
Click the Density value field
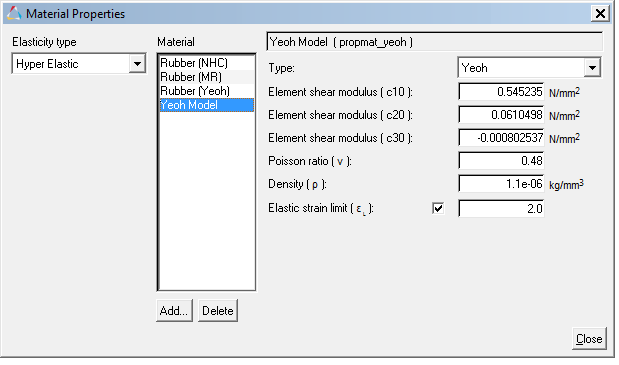click(x=501, y=184)
